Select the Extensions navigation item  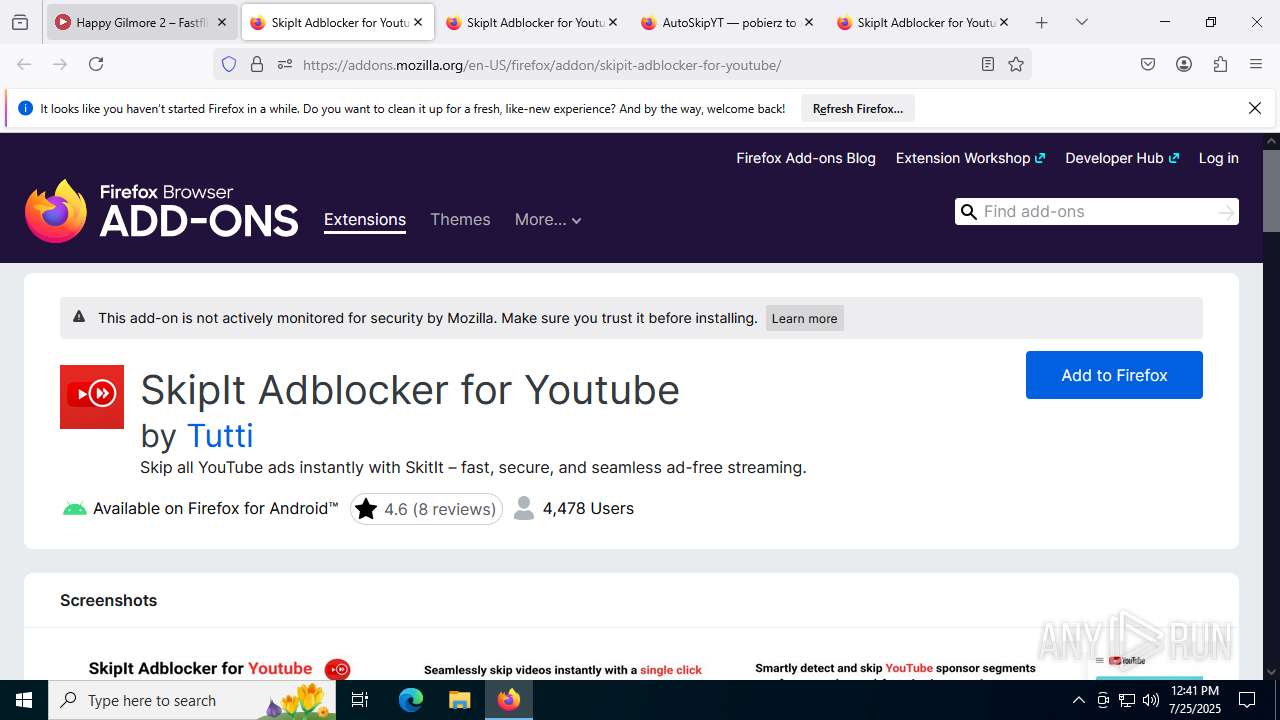[x=365, y=220]
